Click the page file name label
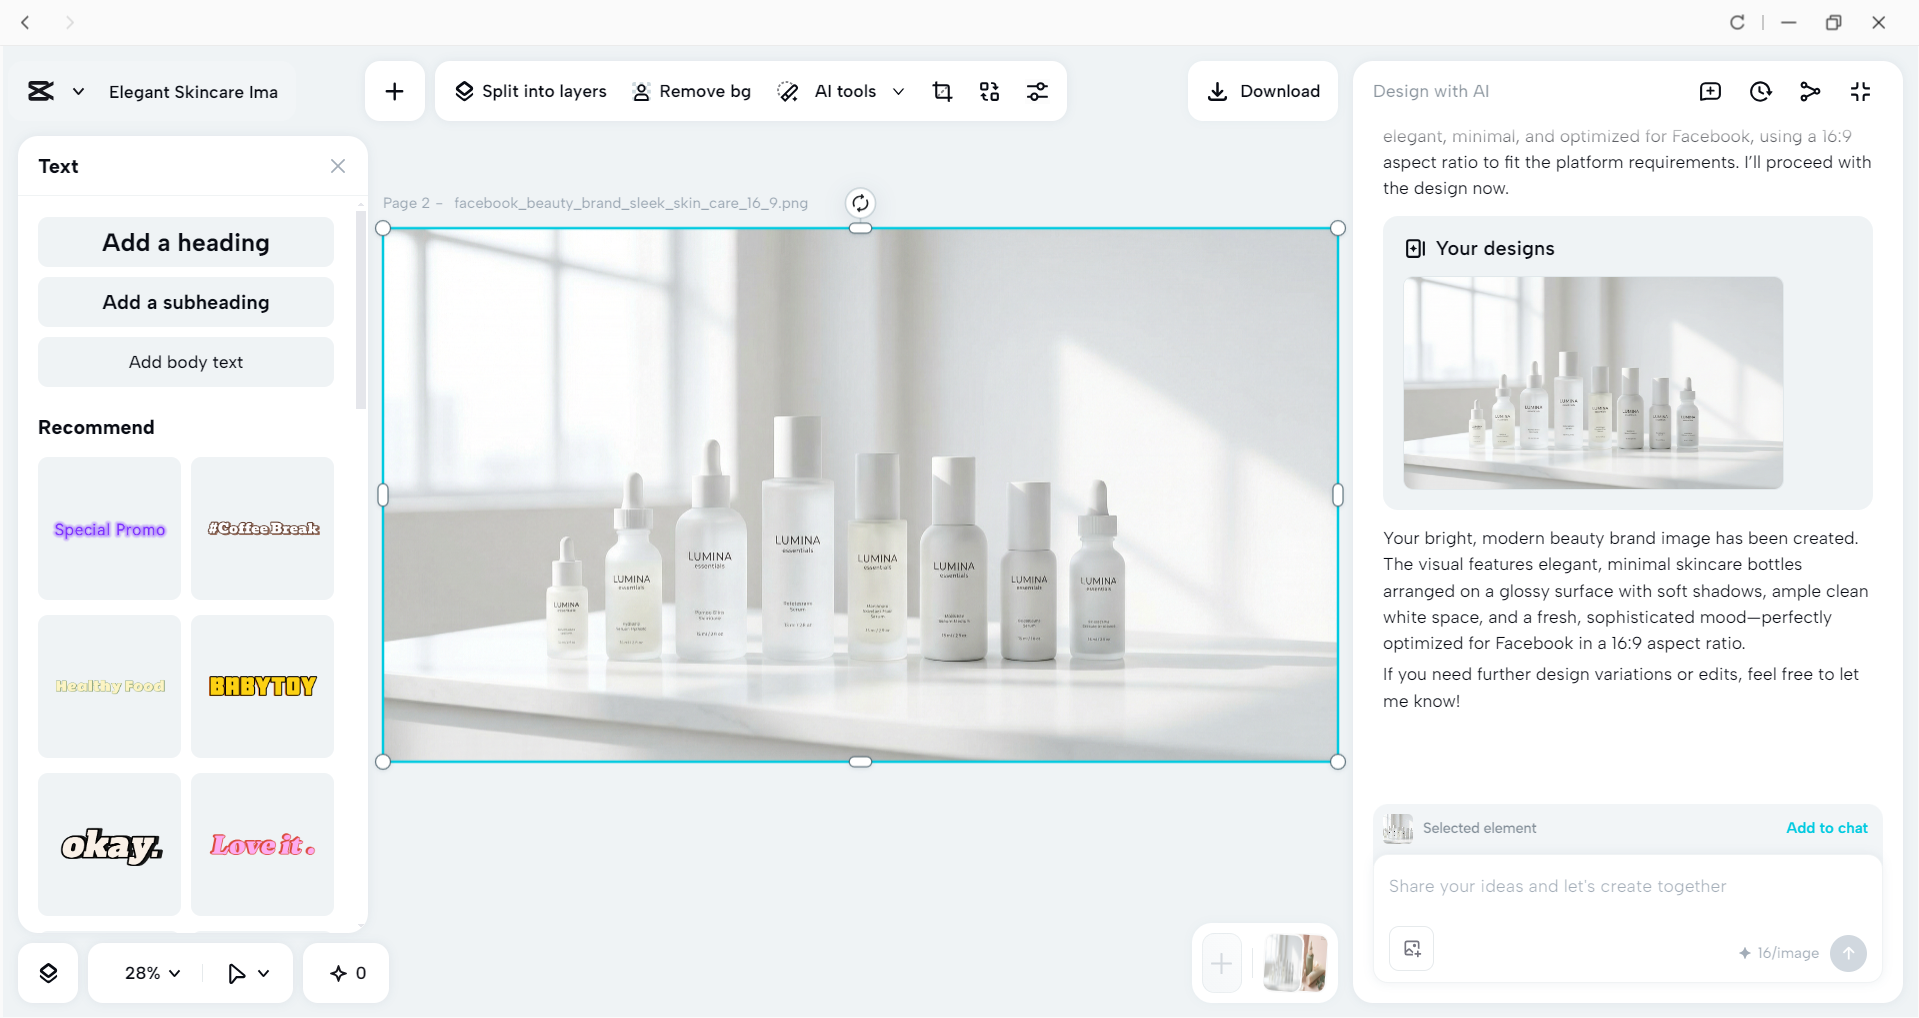The image size is (1919, 1018). pos(631,203)
